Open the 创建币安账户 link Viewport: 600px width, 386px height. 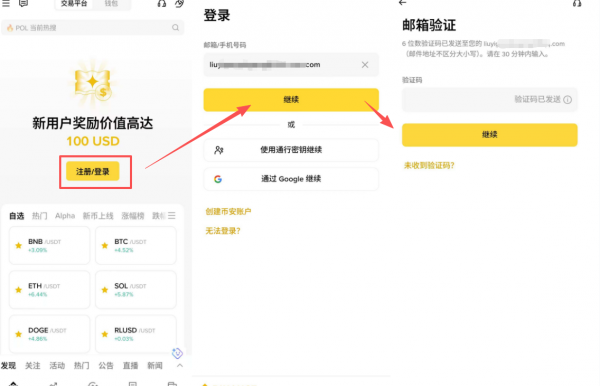(228, 212)
